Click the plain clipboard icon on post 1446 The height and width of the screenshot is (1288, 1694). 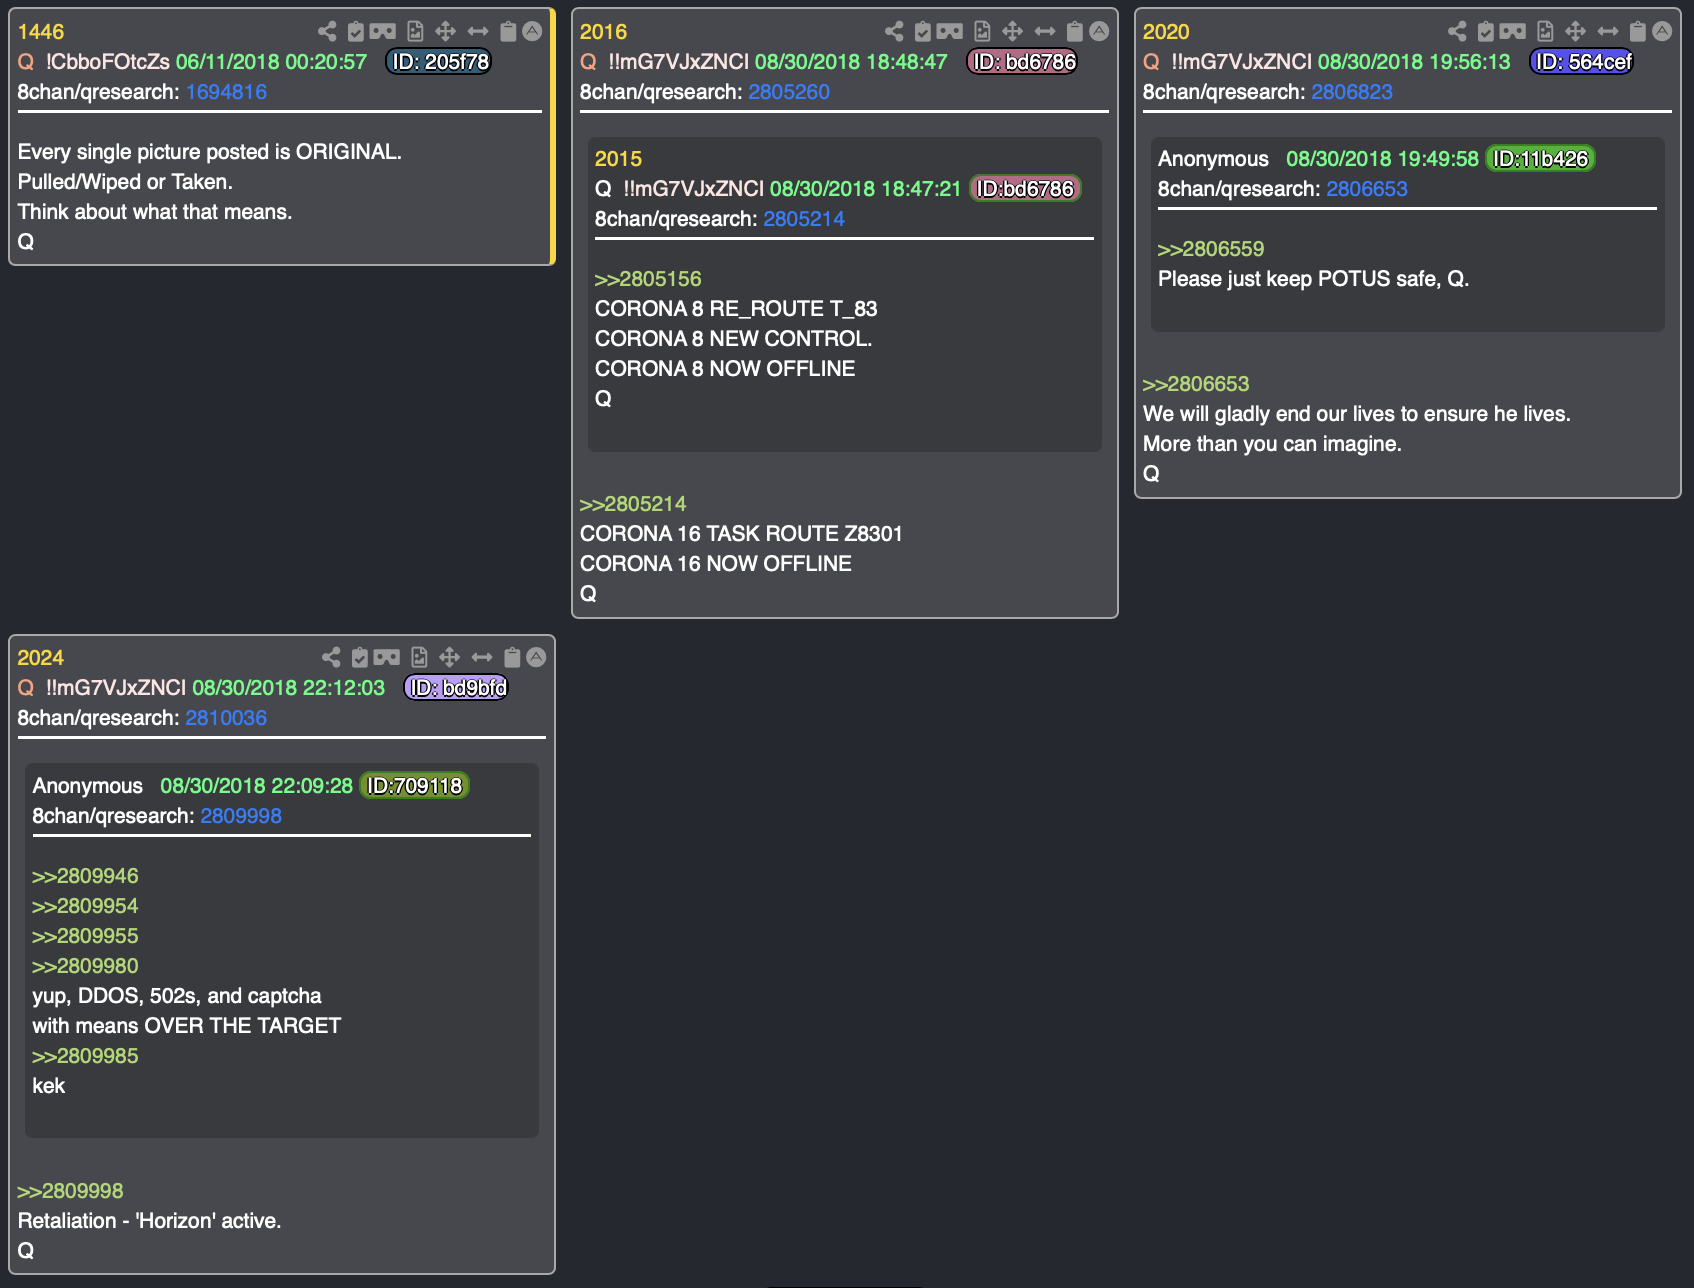508,31
